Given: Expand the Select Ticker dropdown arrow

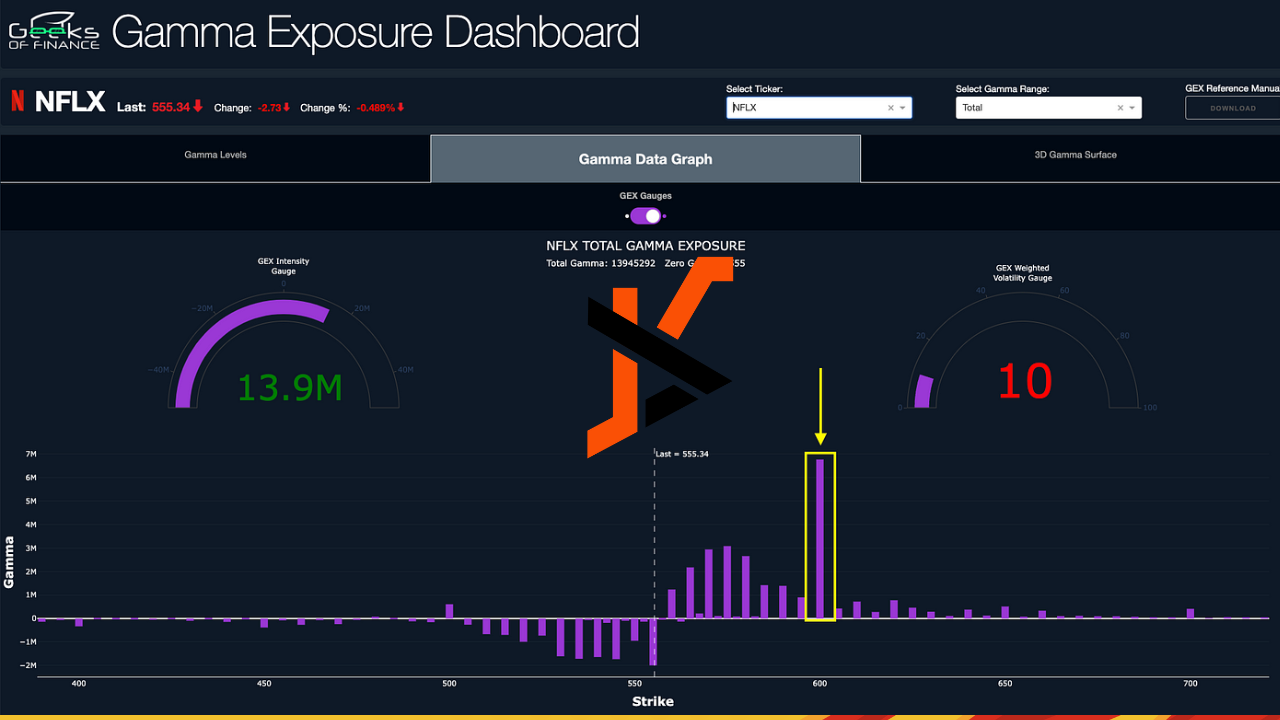Looking at the screenshot, I should pos(902,108).
